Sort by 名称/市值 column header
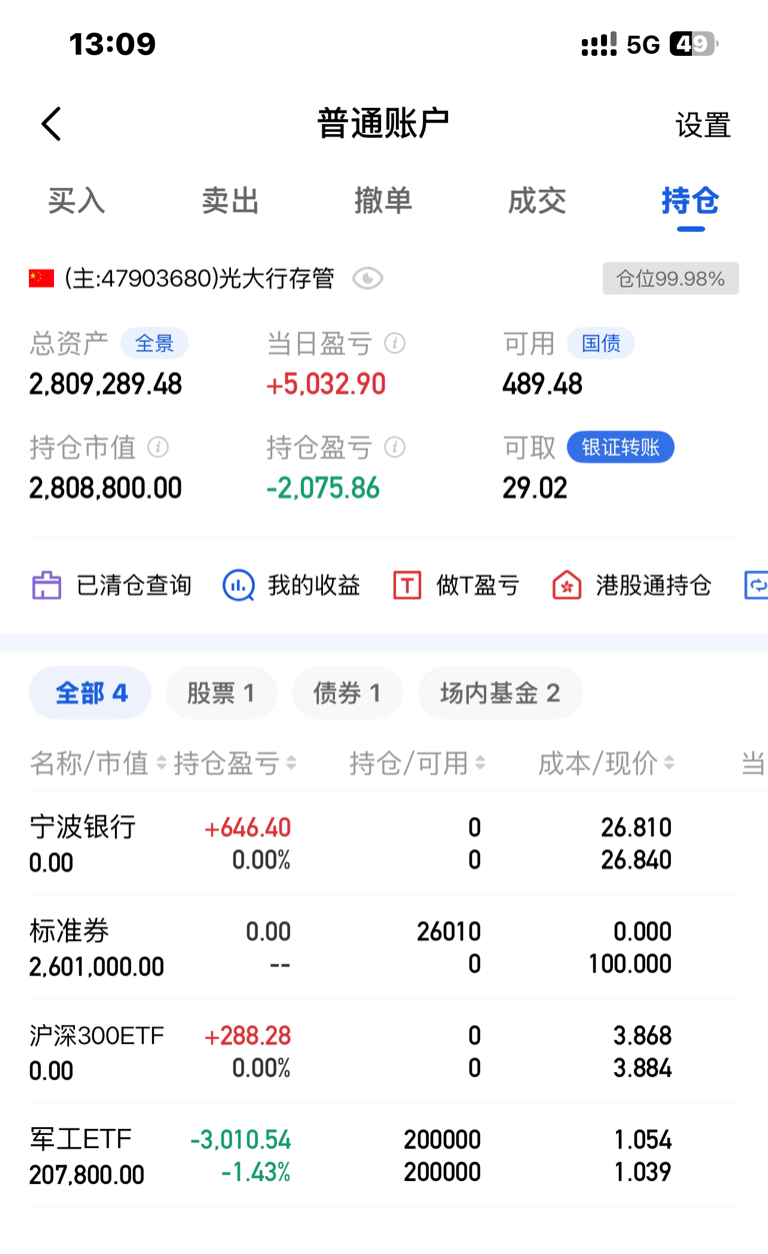Viewport: 768px width, 1254px height. click(x=98, y=764)
